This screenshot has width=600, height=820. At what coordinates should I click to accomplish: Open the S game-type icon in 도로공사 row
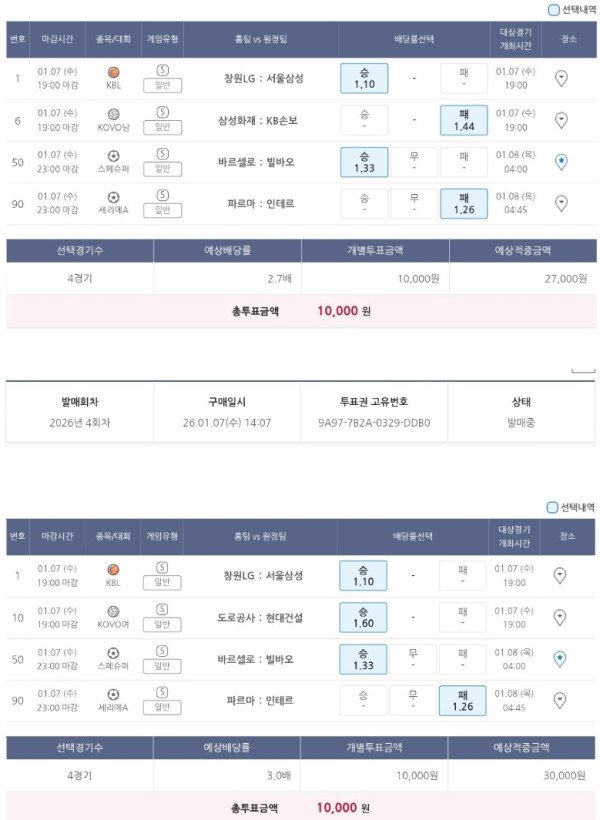pyautogui.click(x=163, y=609)
